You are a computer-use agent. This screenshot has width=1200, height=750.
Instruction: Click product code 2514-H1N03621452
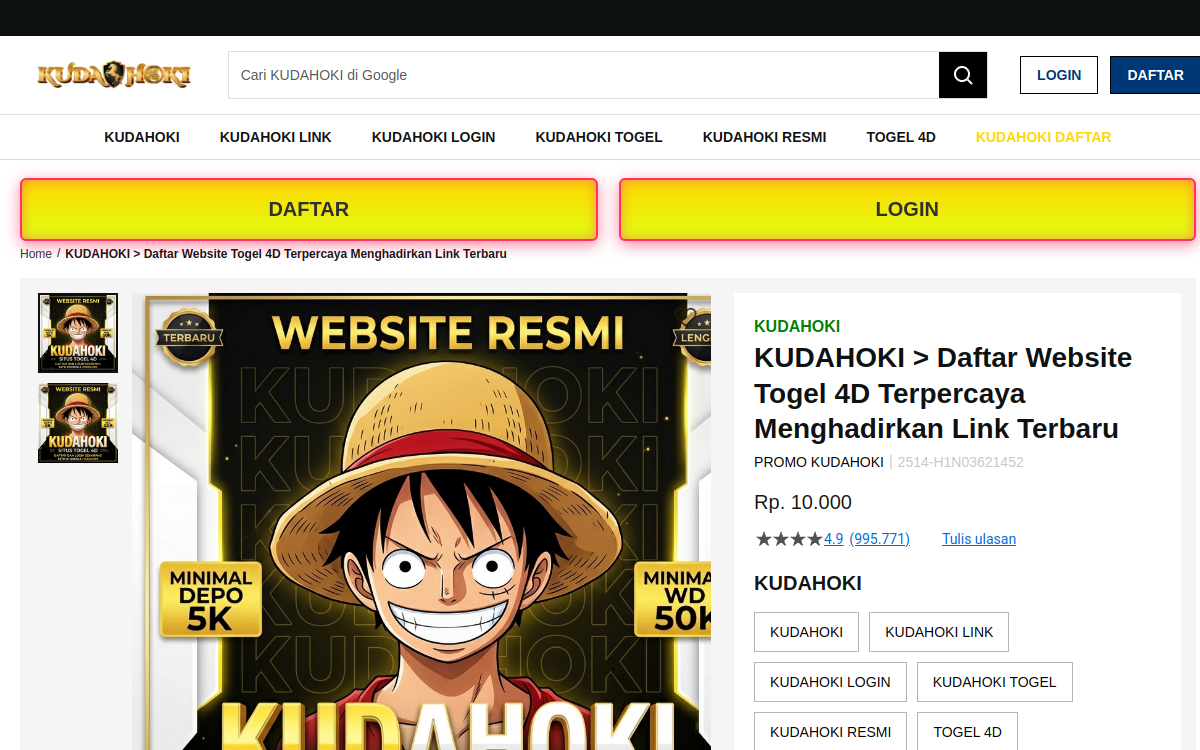[961, 462]
